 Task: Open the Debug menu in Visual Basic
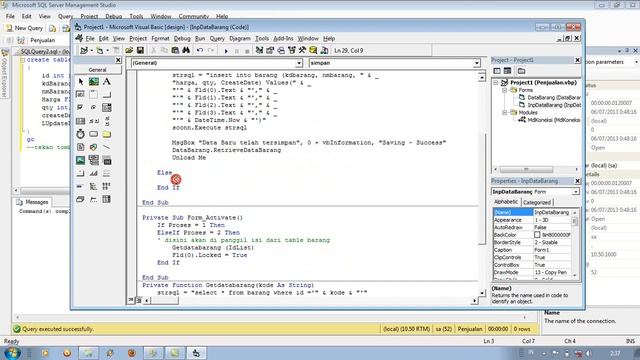(182, 38)
